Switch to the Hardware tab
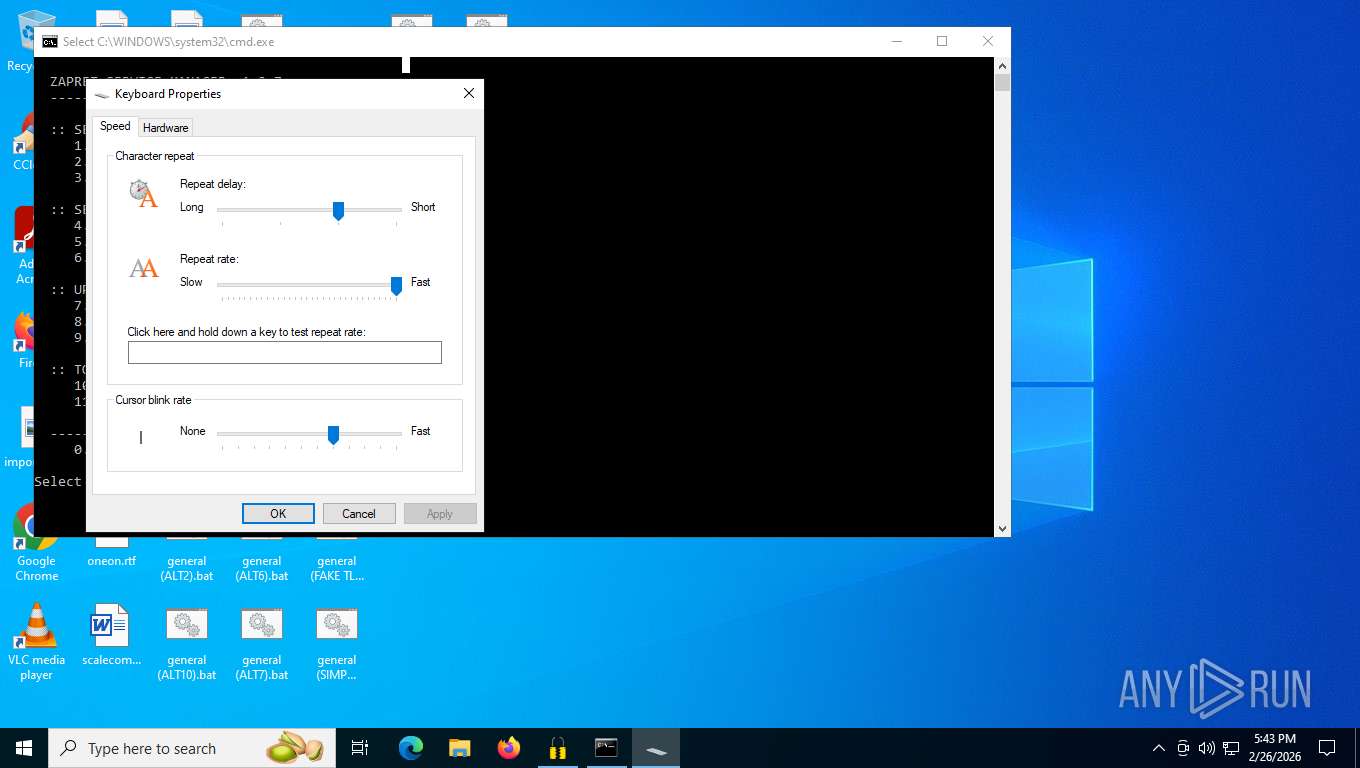The width and height of the screenshot is (1360, 768). pos(166,127)
